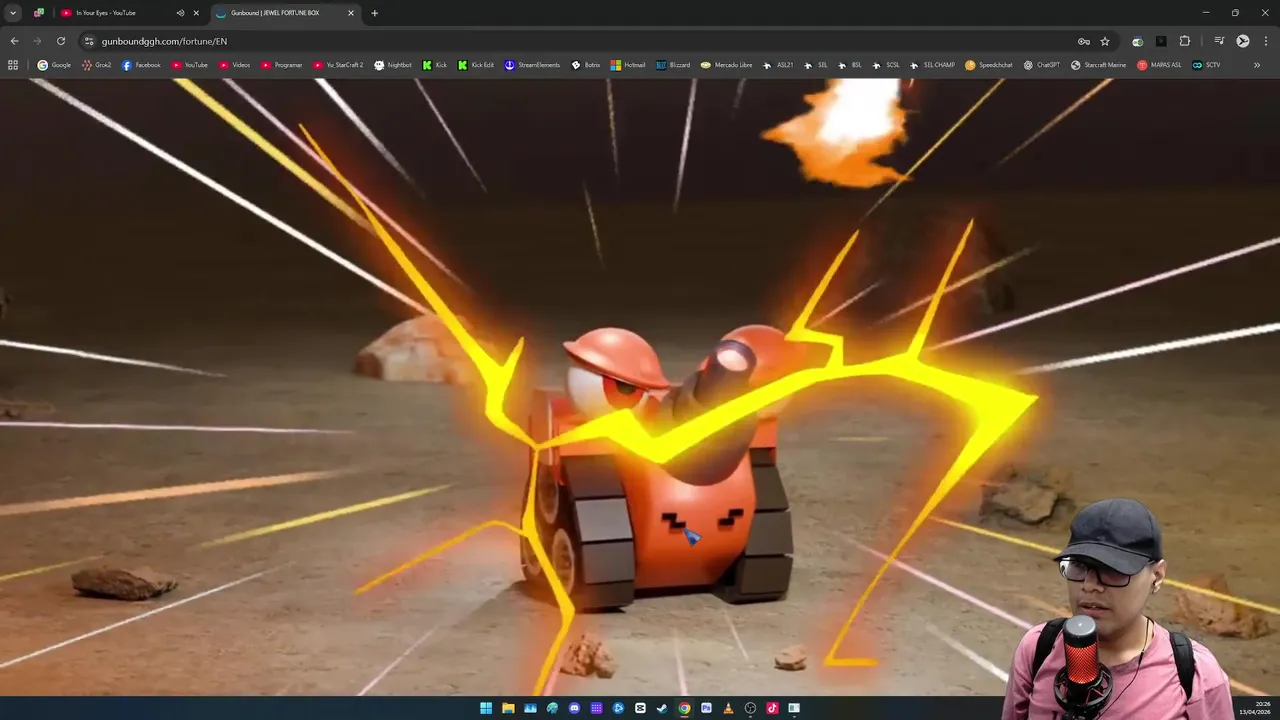Open the Mercado Libre bookmark
The height and width of the screenshot is (720, 1280).
(x=726, y=65)
